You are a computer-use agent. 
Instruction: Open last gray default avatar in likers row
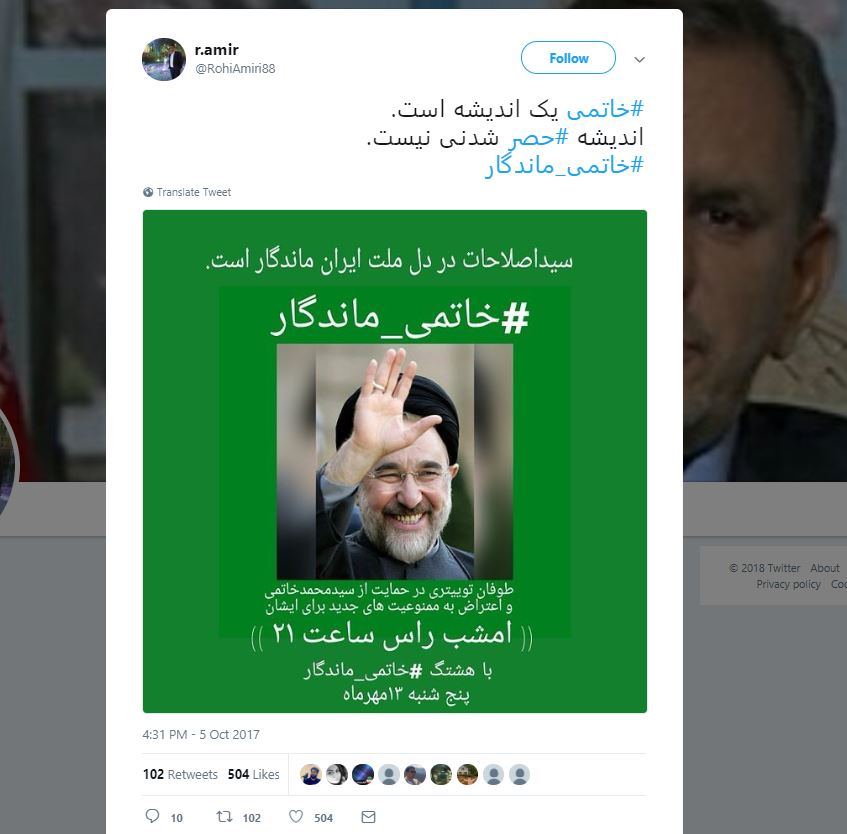(x=519, y=775)
